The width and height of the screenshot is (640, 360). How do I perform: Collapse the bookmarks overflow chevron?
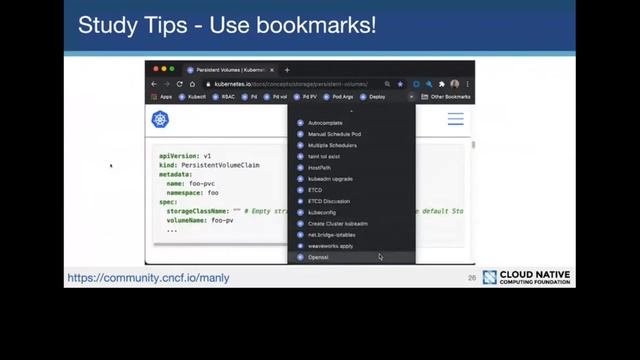click(x=411, y=97)
